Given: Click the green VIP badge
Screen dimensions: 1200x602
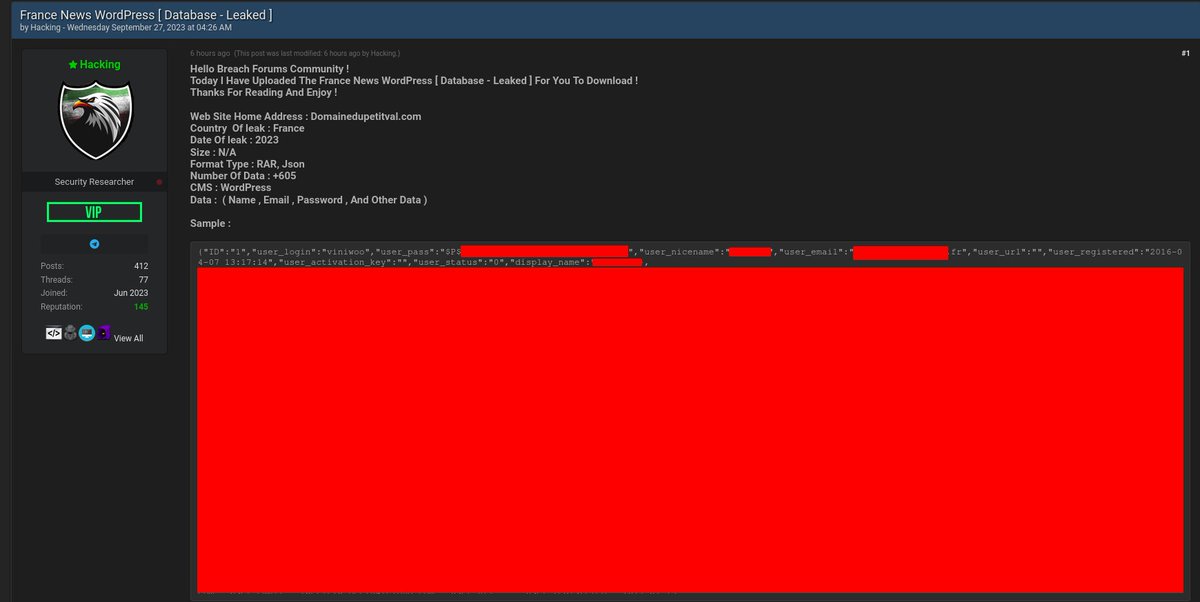Looking at the screenshot, I should [94, 212].
